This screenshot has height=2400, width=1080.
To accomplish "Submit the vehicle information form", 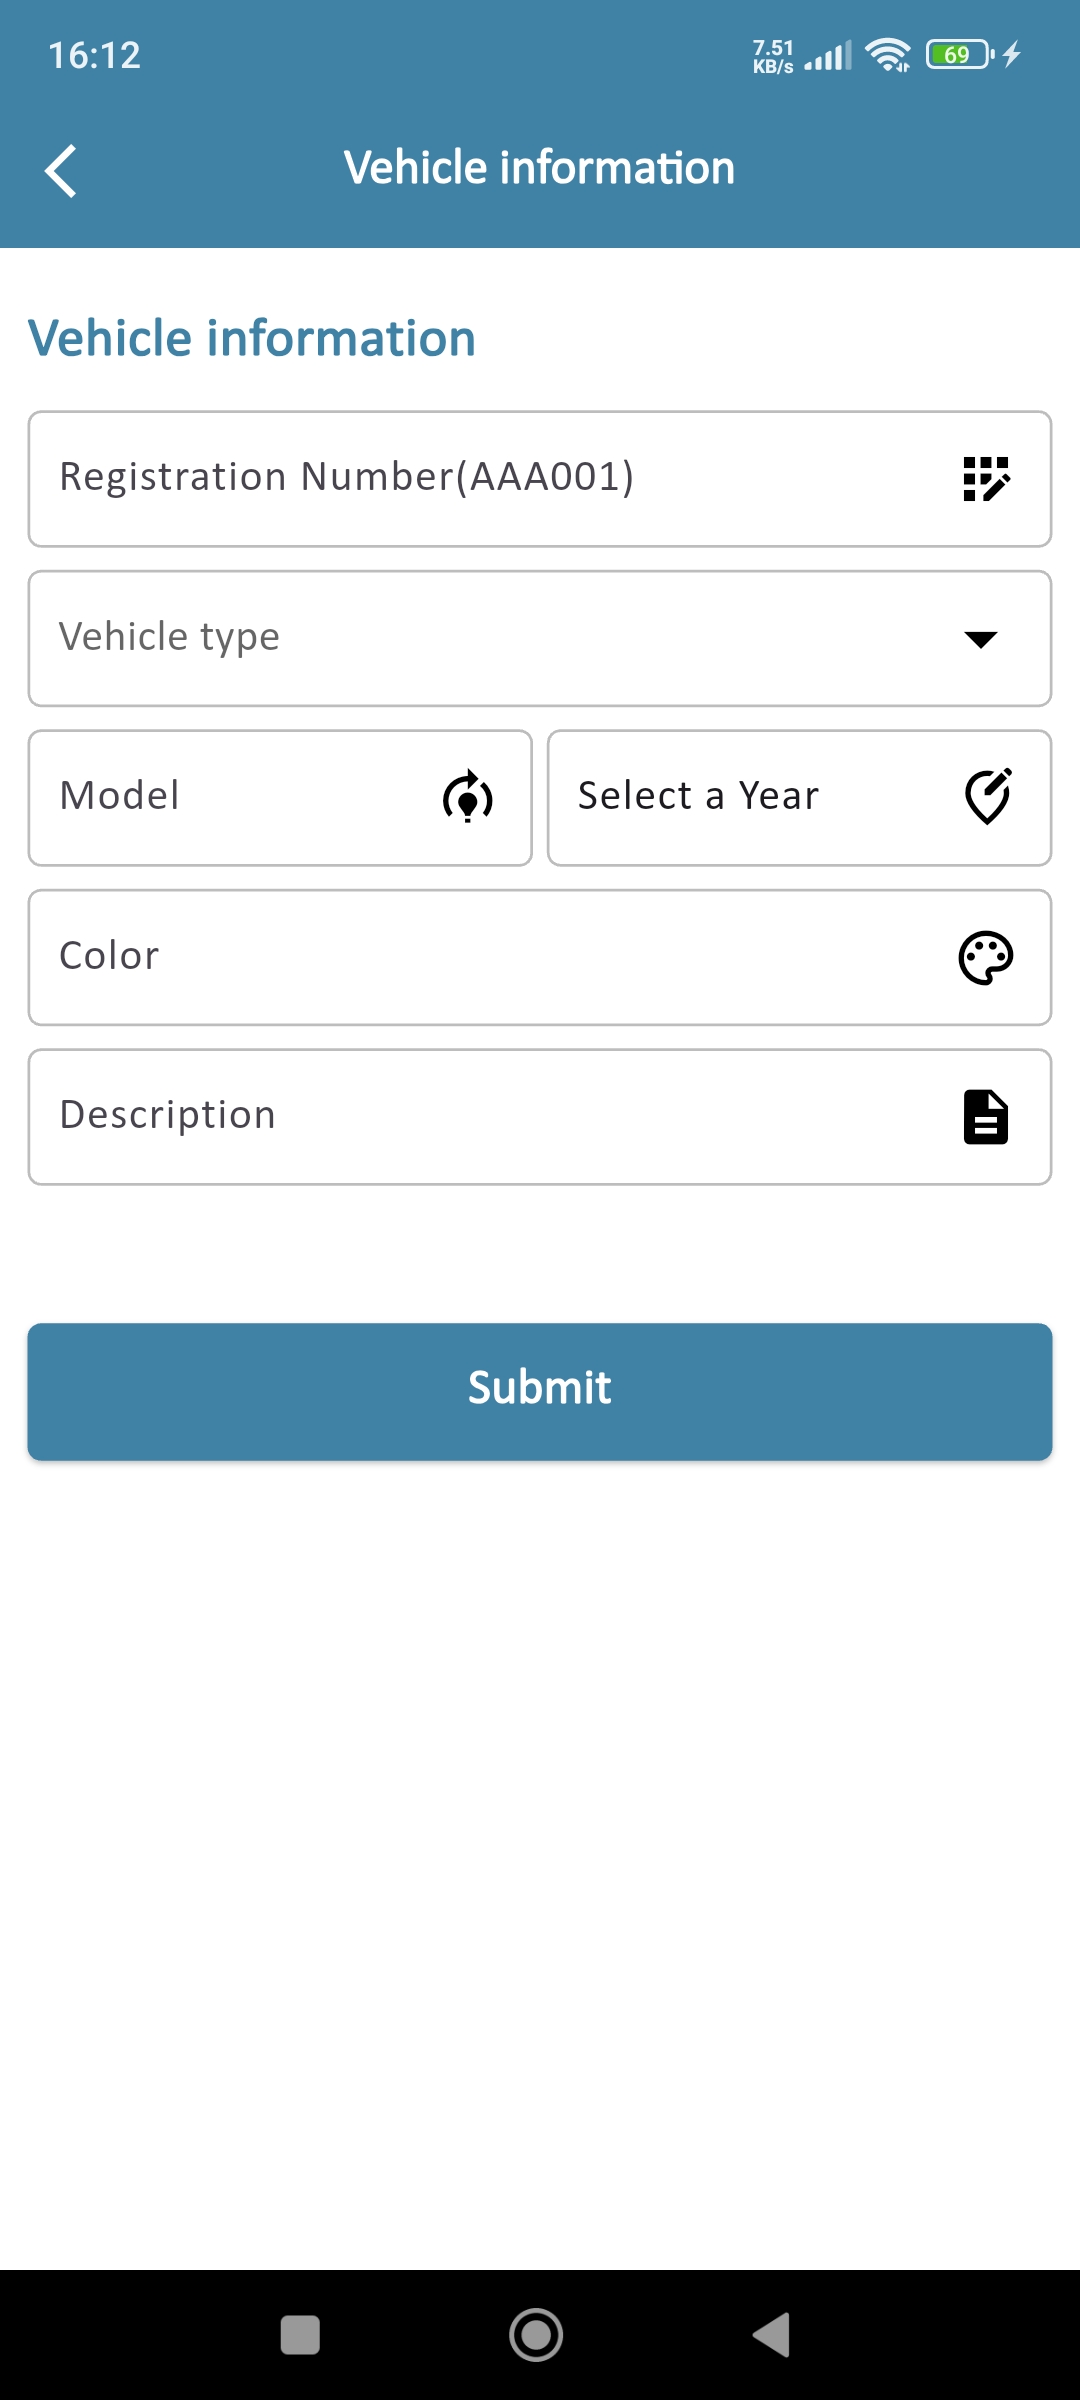I will coord(540,1391).
